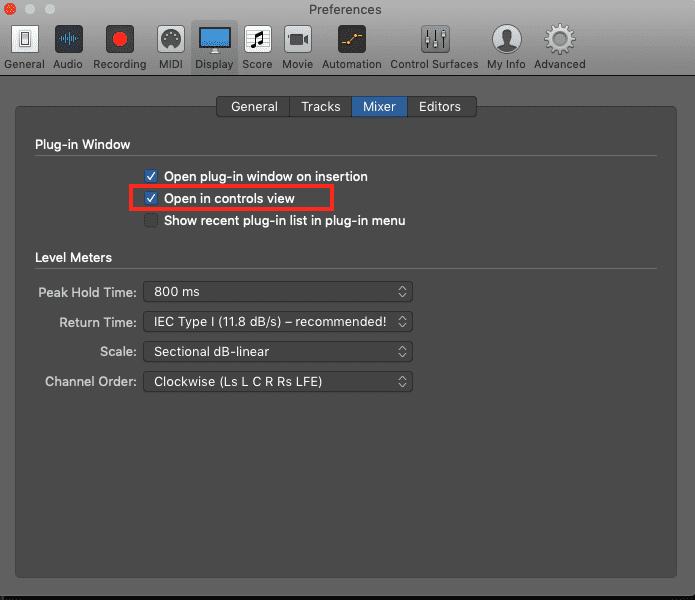Image resolution: width=695 pixels, height=600 pixels.
Task: Open the My Info person icon
Action: [x=506, y=39]
